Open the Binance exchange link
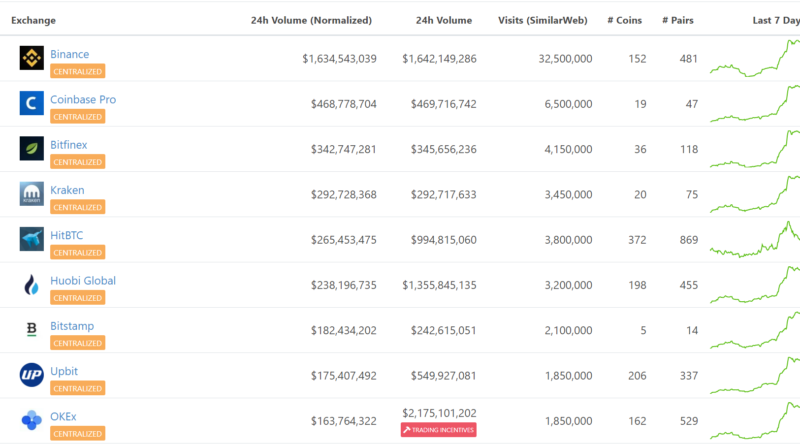 [x=69, y=54]
